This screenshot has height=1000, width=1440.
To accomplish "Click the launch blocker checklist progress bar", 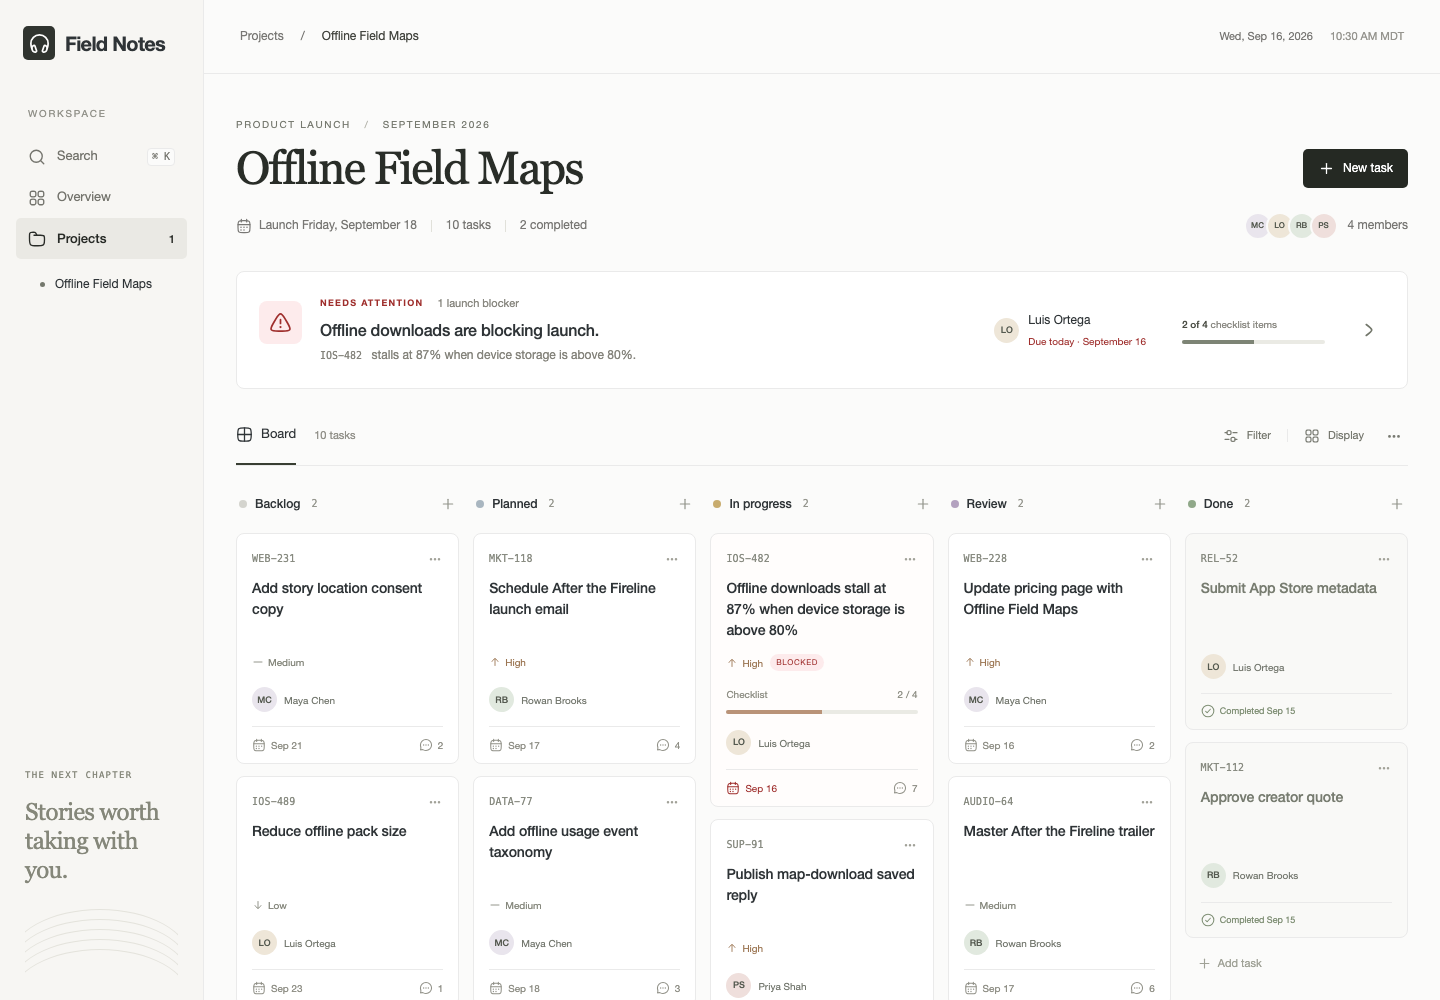I will [x=1253, y=342].
